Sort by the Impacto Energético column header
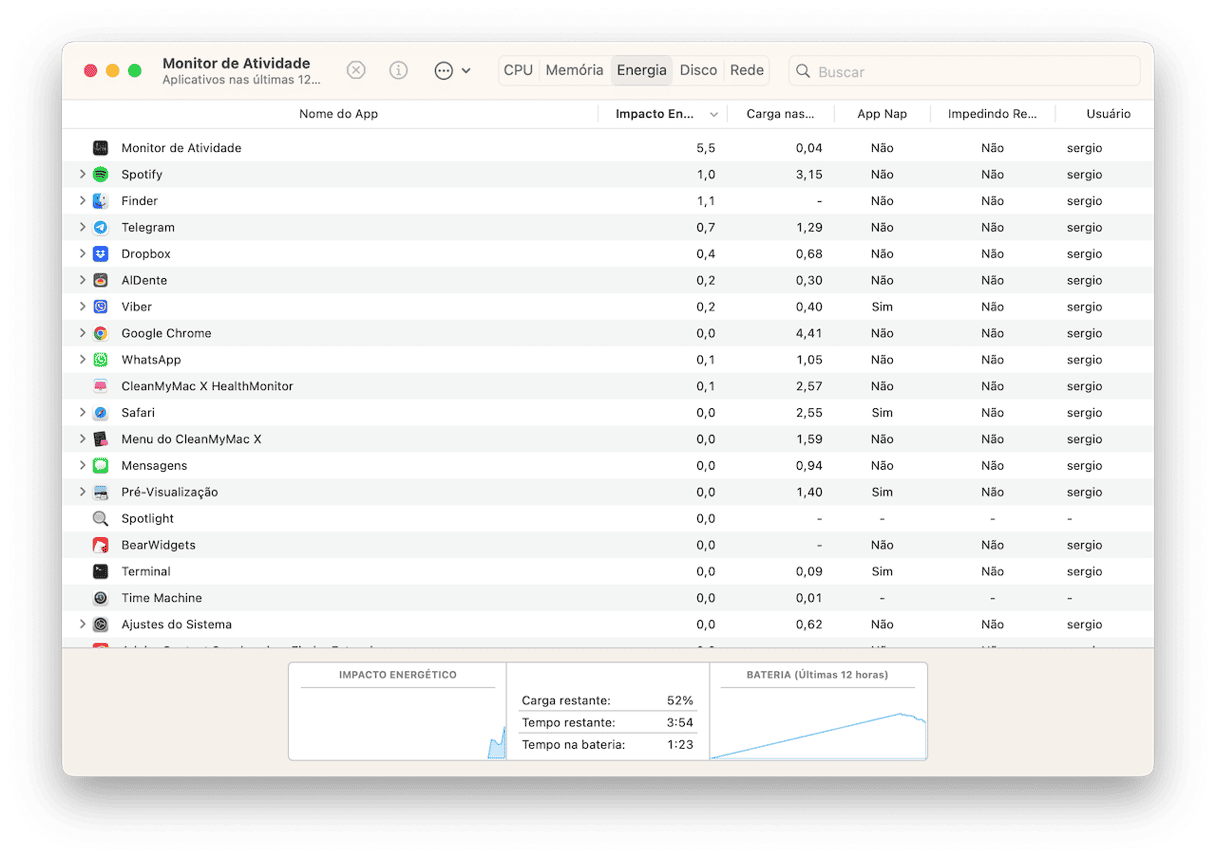1216x858 pixels. 663,114
